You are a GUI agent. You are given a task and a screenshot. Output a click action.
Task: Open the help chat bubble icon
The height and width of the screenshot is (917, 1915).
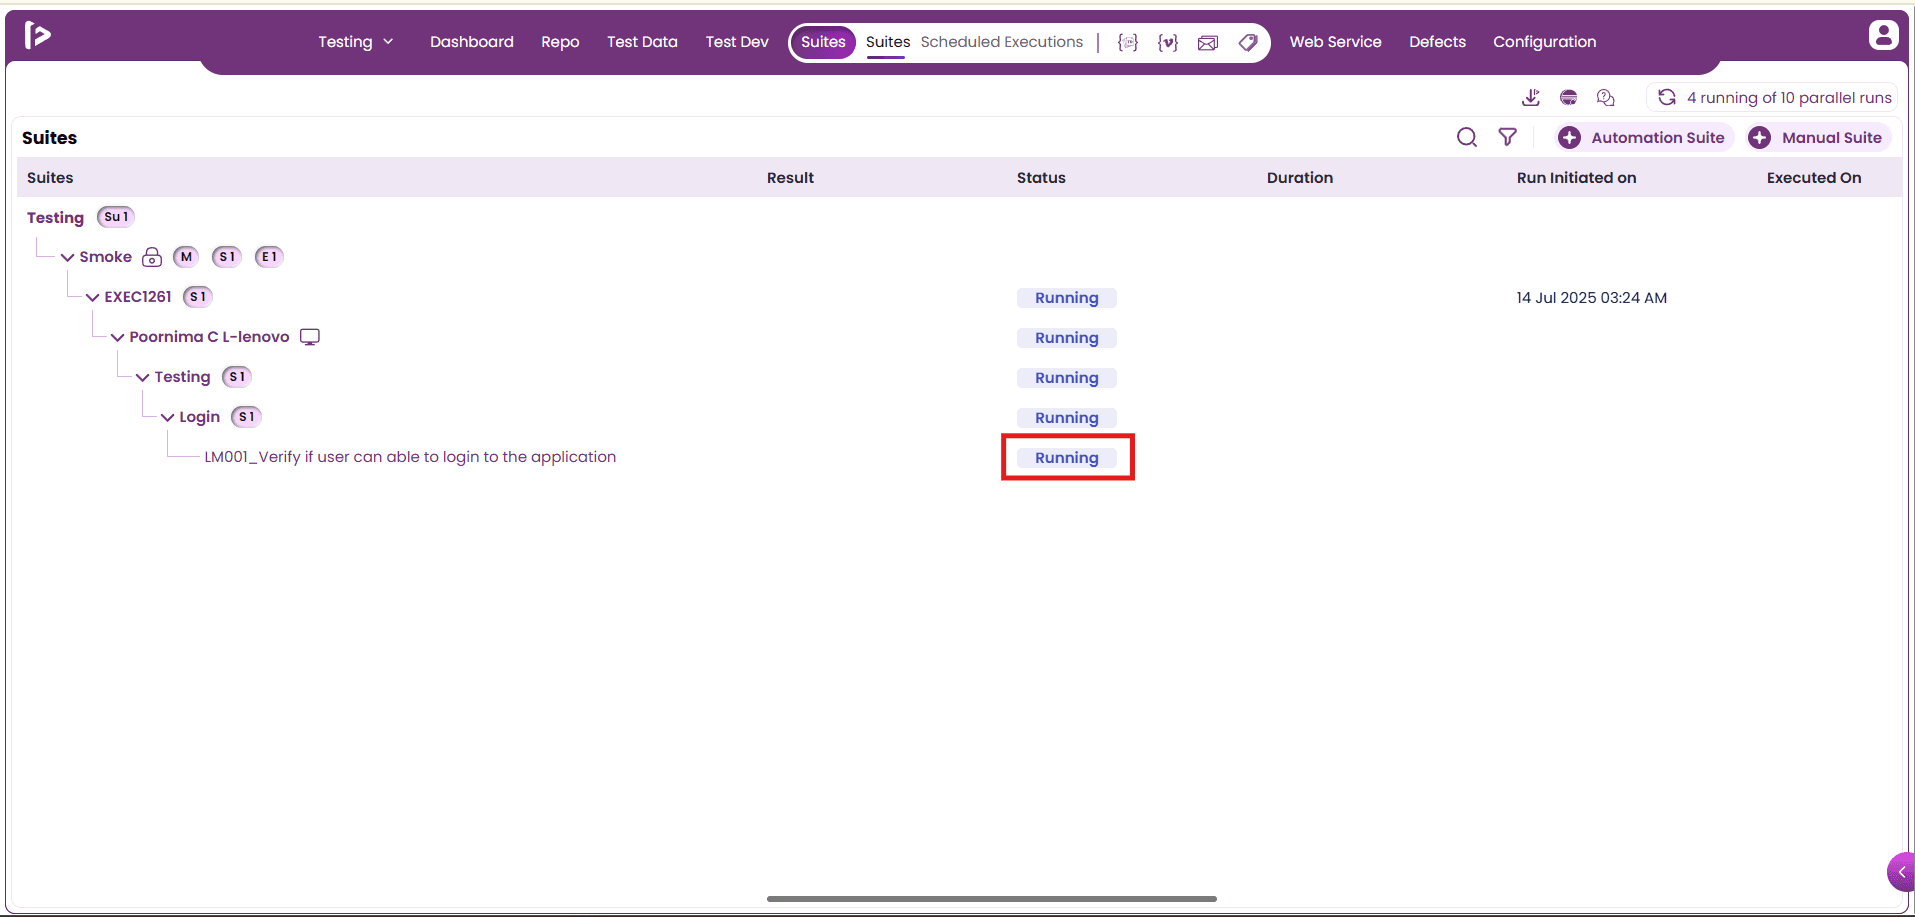point(1606,97)
